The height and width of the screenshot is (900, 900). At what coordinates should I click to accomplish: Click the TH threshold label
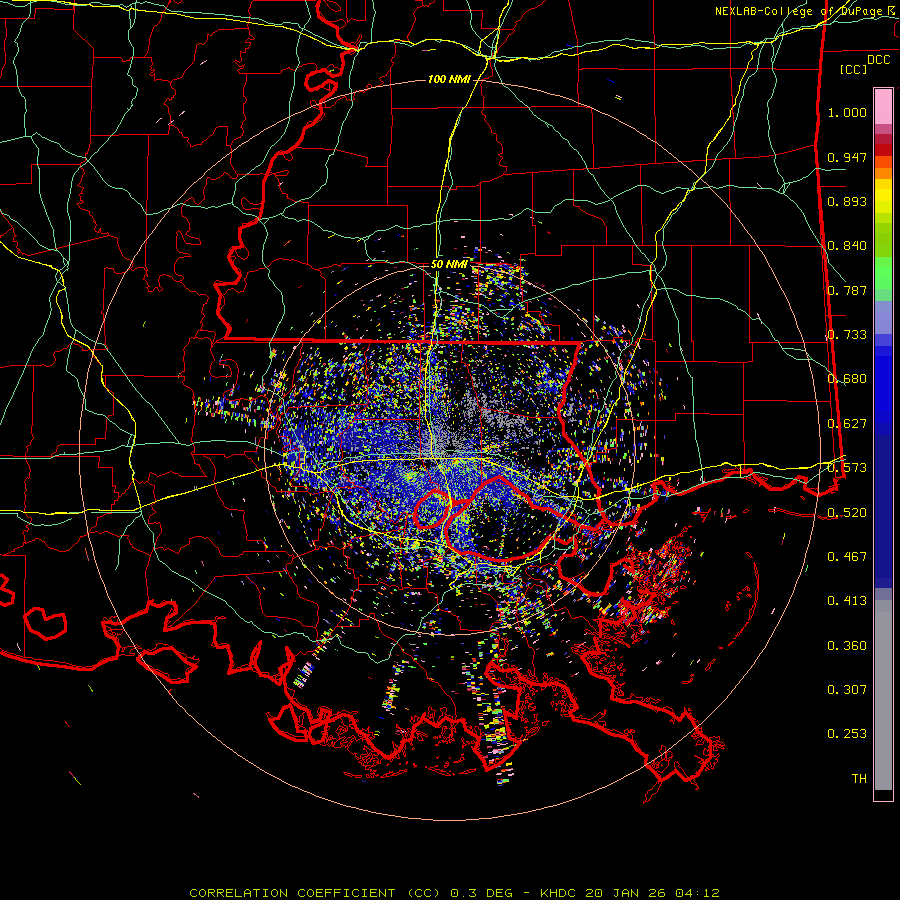click(x=859, y=778)
